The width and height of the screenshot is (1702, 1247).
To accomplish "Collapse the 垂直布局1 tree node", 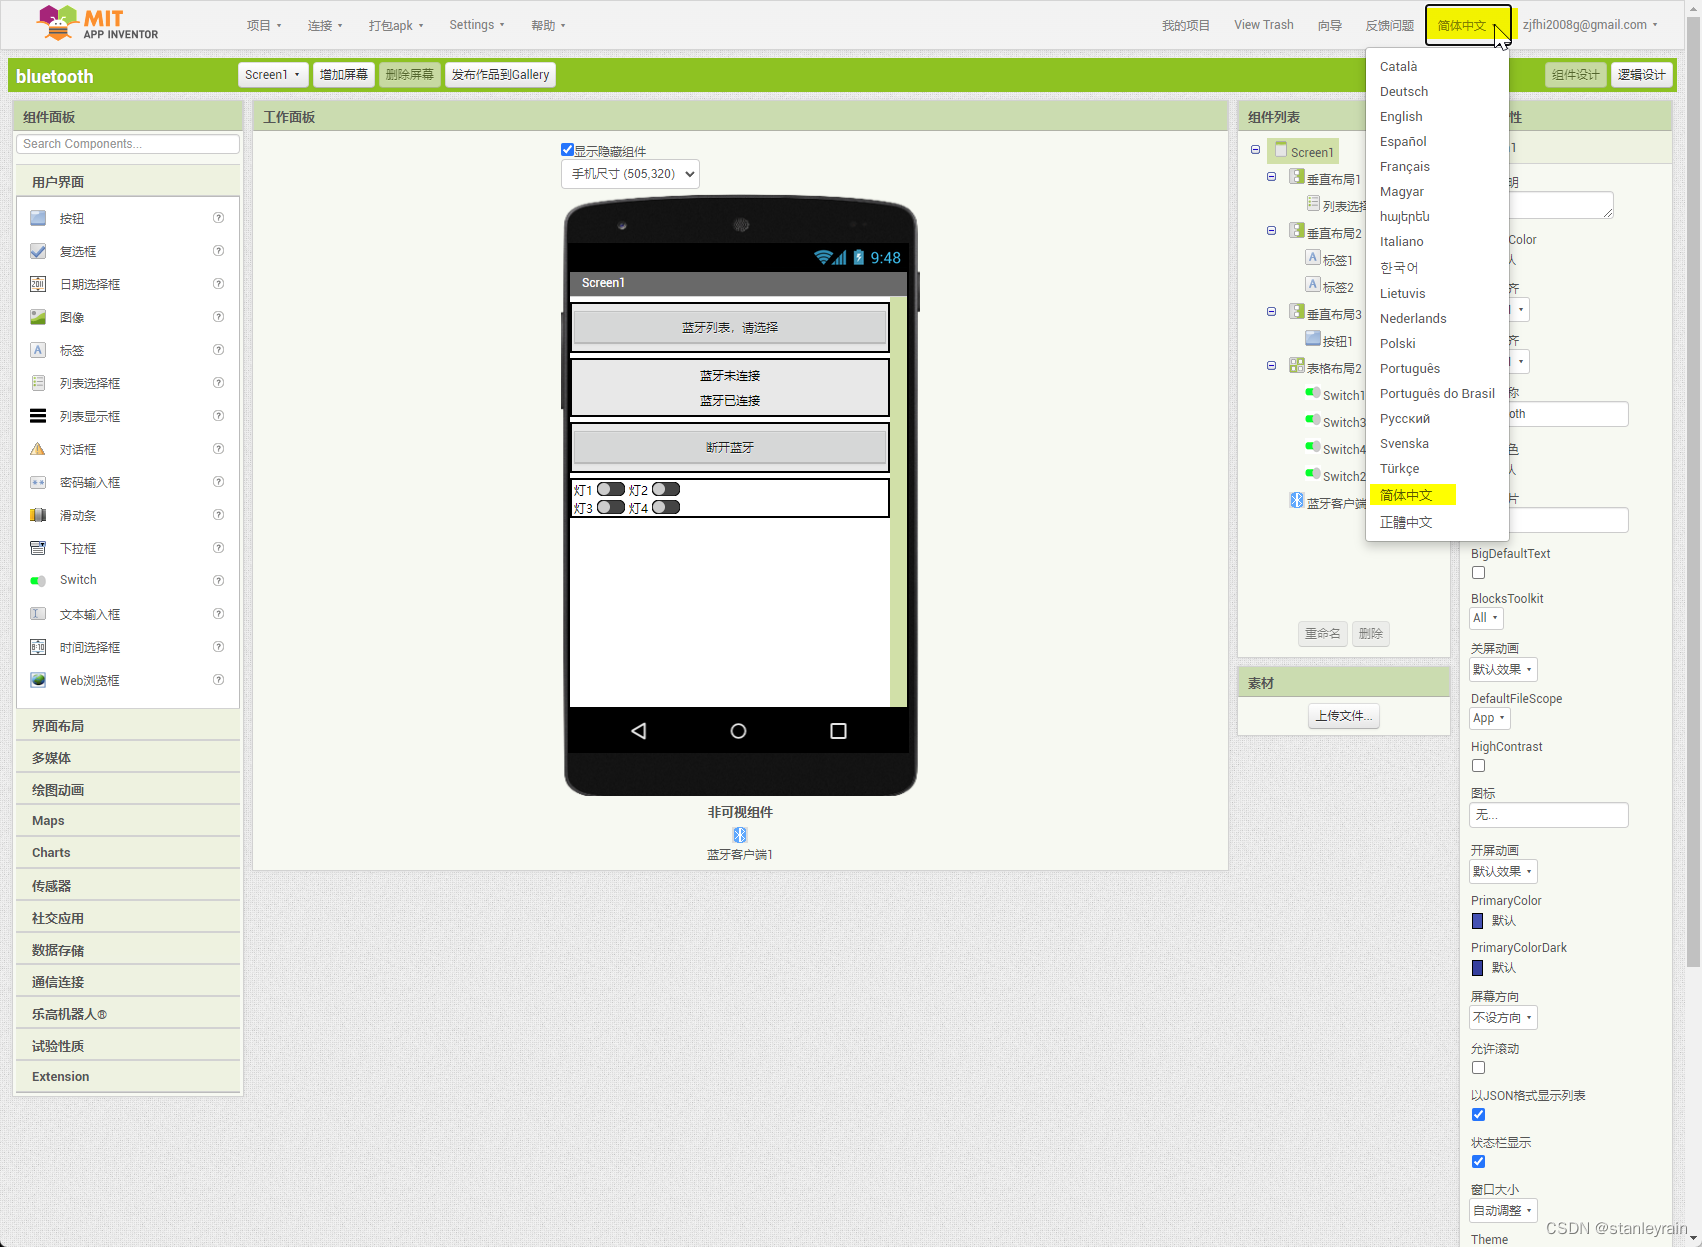I will coord(1271,177).
